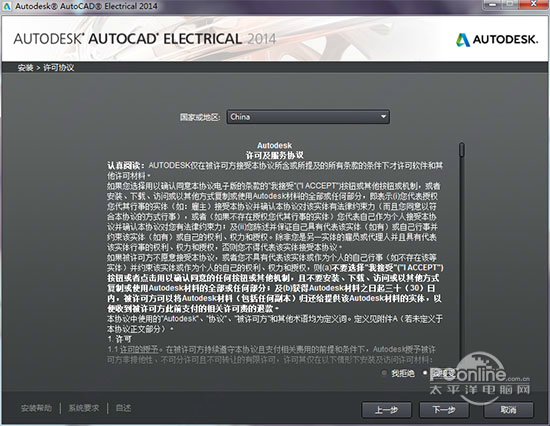This screenshot has height=426, width=550.
Task: Close the installer window
Action: tap(533, 4)
